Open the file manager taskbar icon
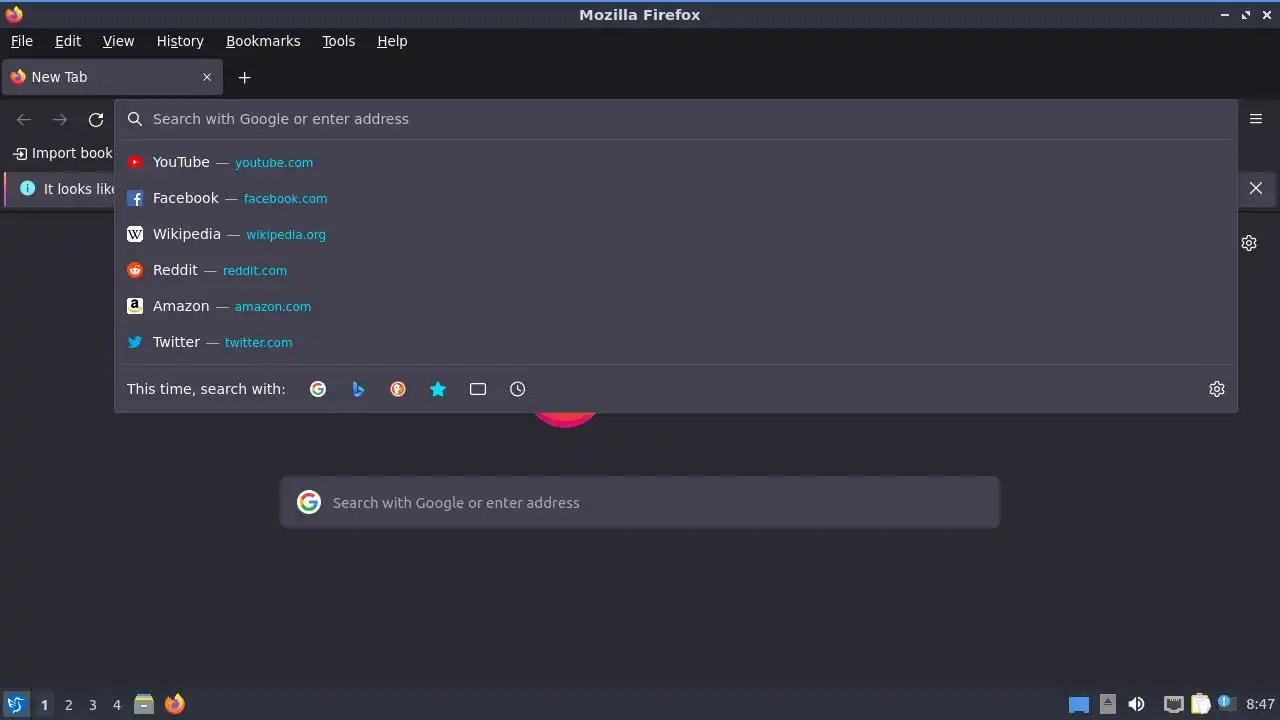The height and width of the screenshot is (720, 1280). (x=144, y=704)
